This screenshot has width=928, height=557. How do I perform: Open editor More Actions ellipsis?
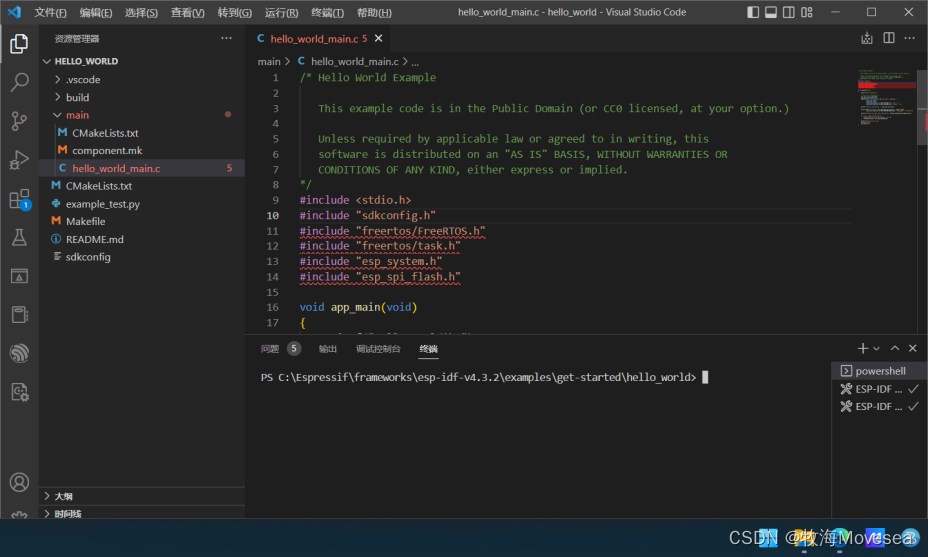pyautogui.click(x=910, y=38)
